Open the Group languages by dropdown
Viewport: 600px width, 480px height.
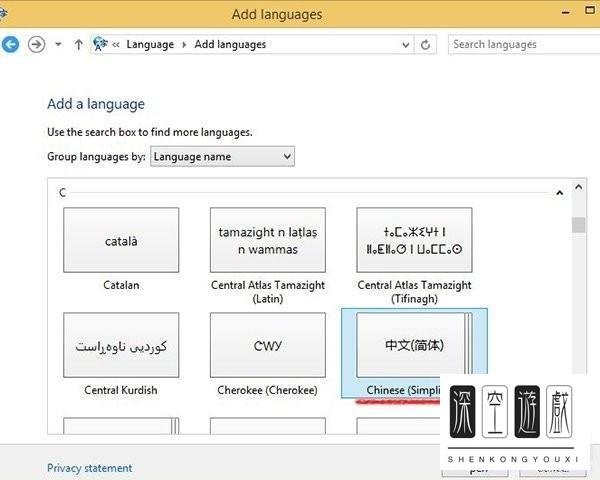222,157
